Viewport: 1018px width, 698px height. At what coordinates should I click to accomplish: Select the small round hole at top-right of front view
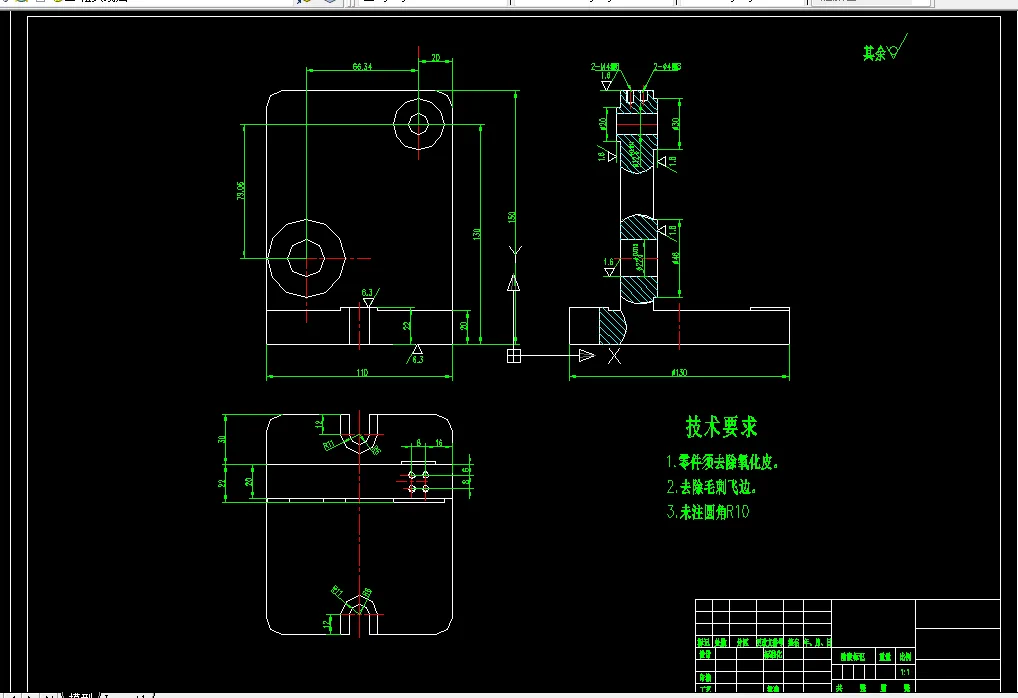coord(418,123)
